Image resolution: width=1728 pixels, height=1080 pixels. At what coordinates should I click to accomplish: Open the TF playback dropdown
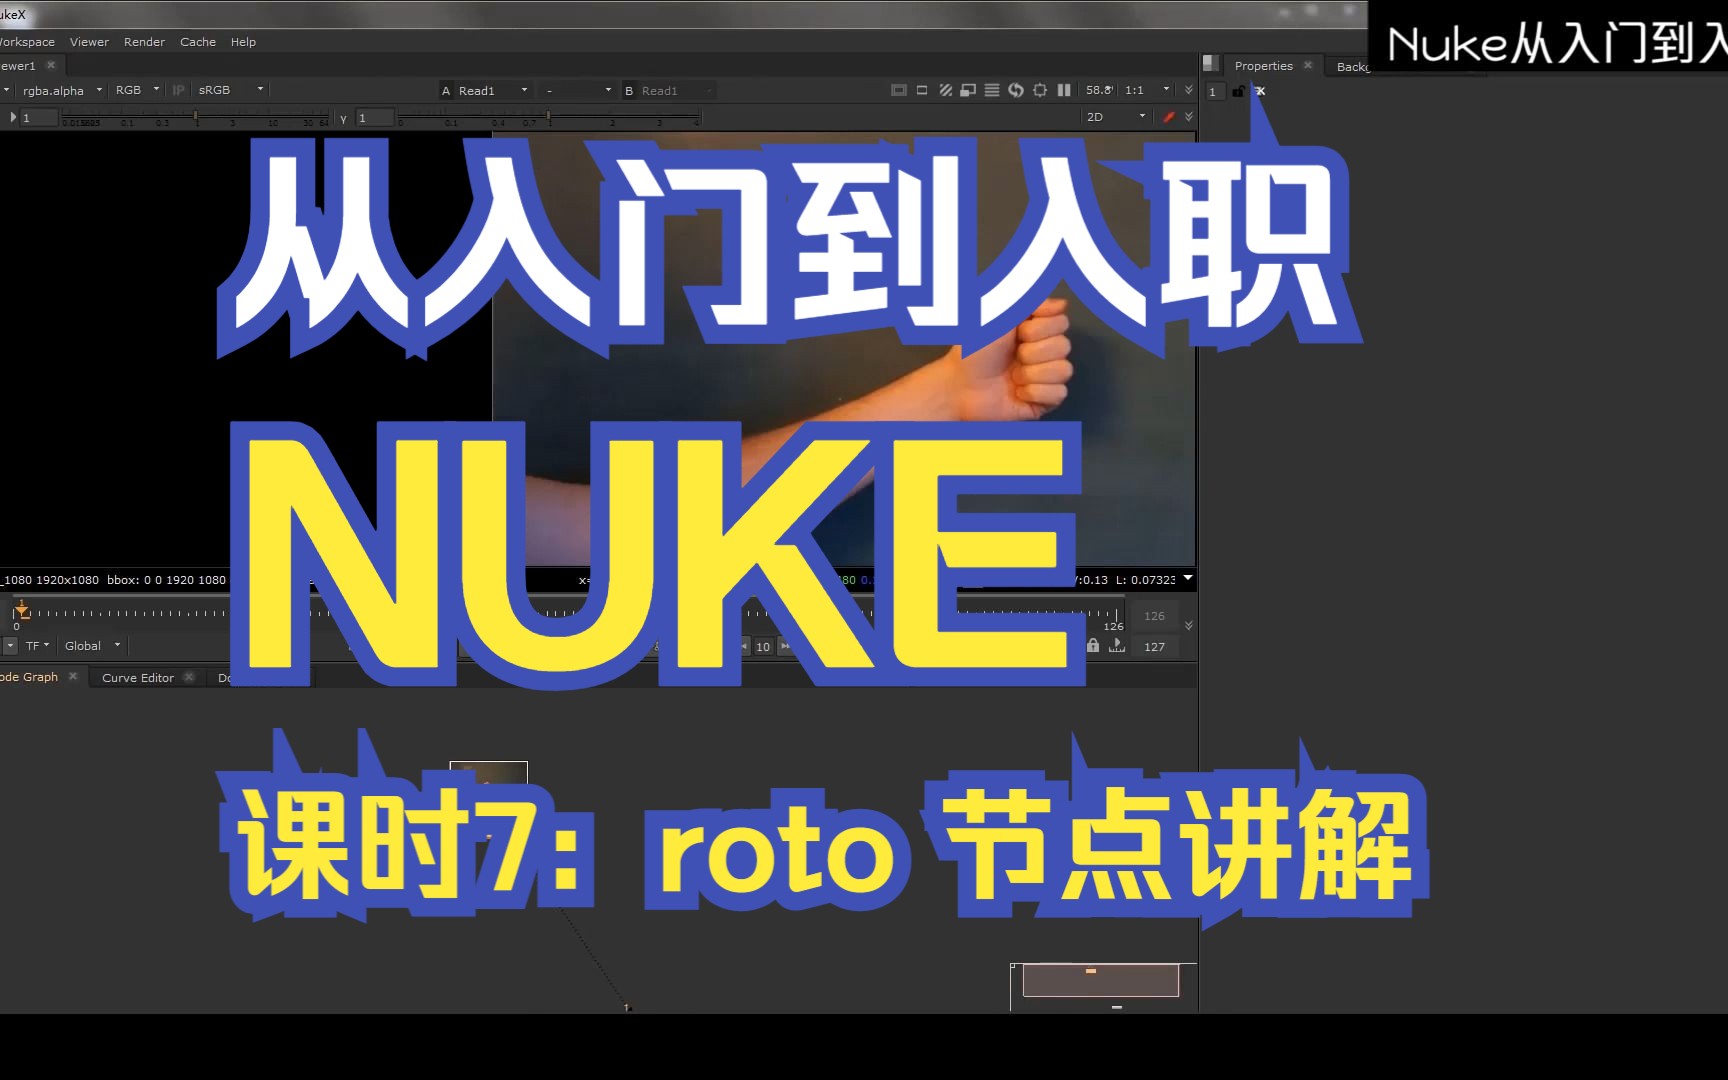point(37,646)
